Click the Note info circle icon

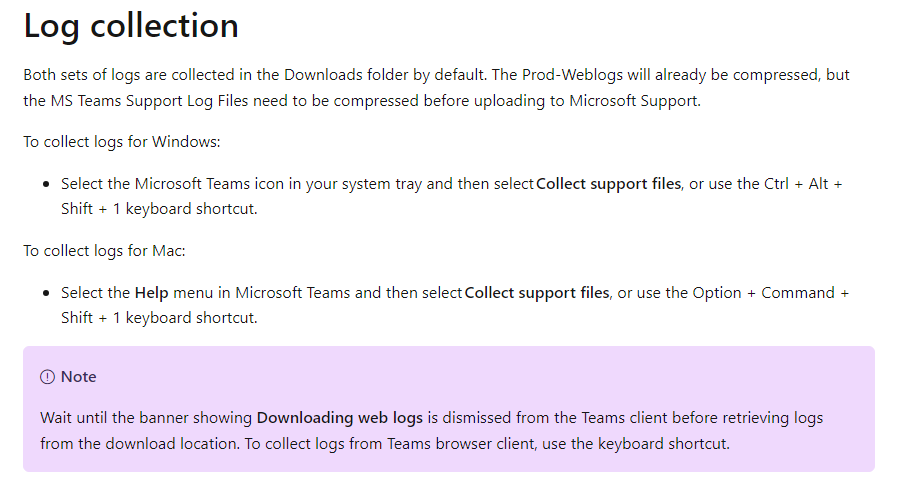pyautogui.click(x=47, y=377)
